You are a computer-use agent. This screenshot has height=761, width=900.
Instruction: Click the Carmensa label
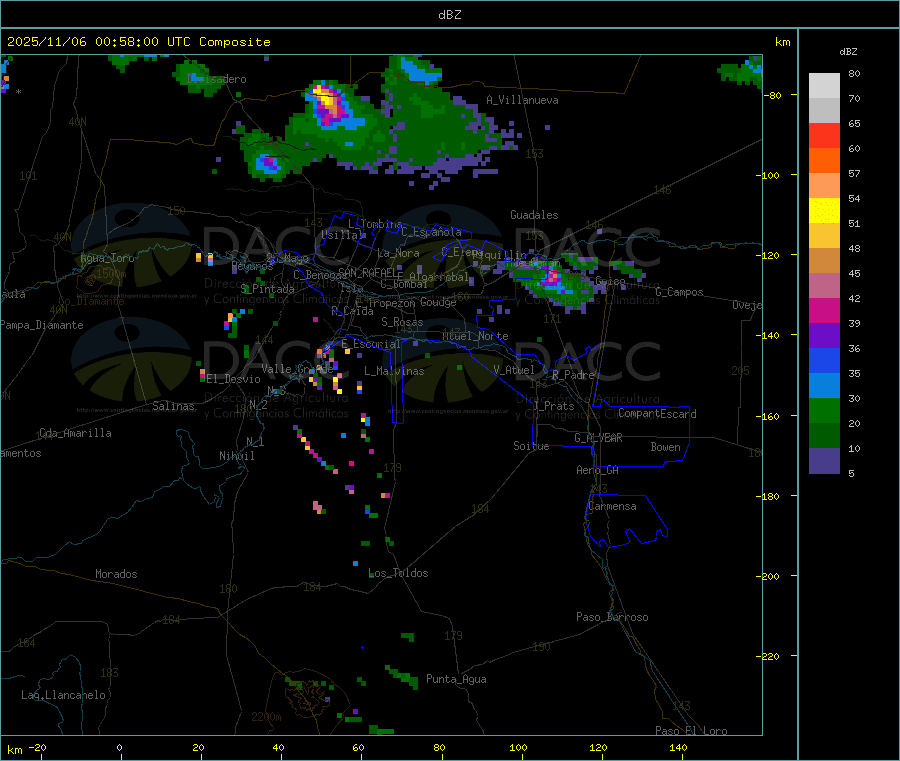tap(612, 506)
